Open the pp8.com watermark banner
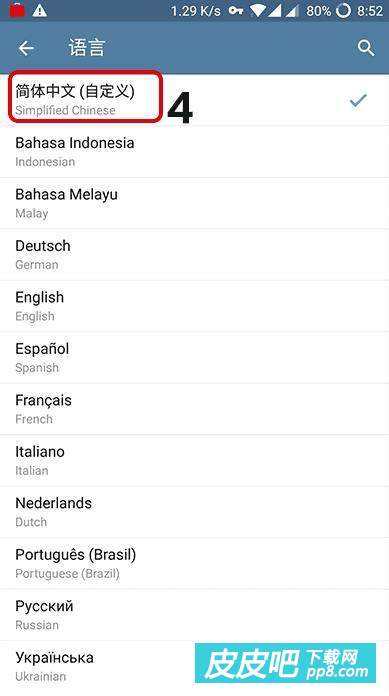Image resolution: width=389 pixels, height=696 pixels. click(x=286, y=663)
